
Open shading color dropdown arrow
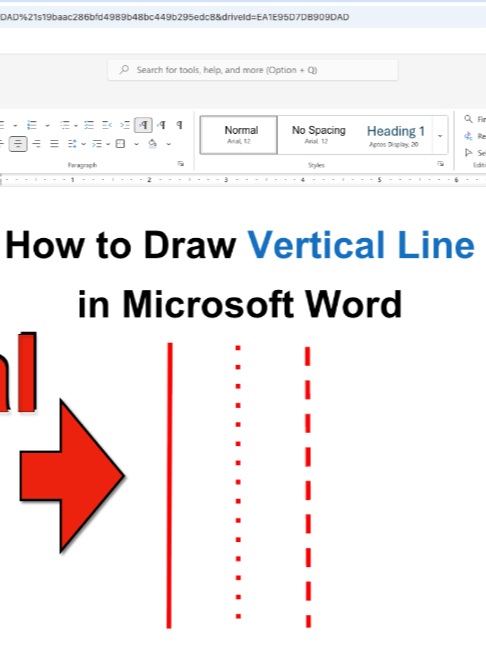click(x=169, y=144)
